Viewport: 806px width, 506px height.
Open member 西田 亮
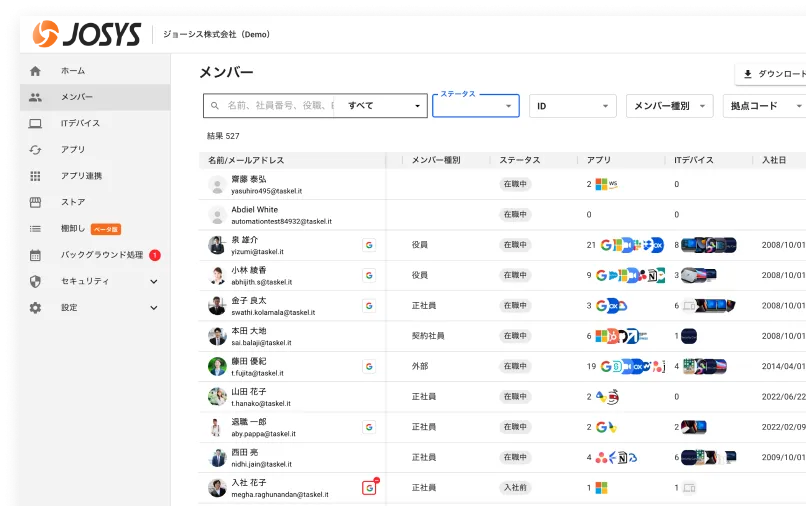245,453
